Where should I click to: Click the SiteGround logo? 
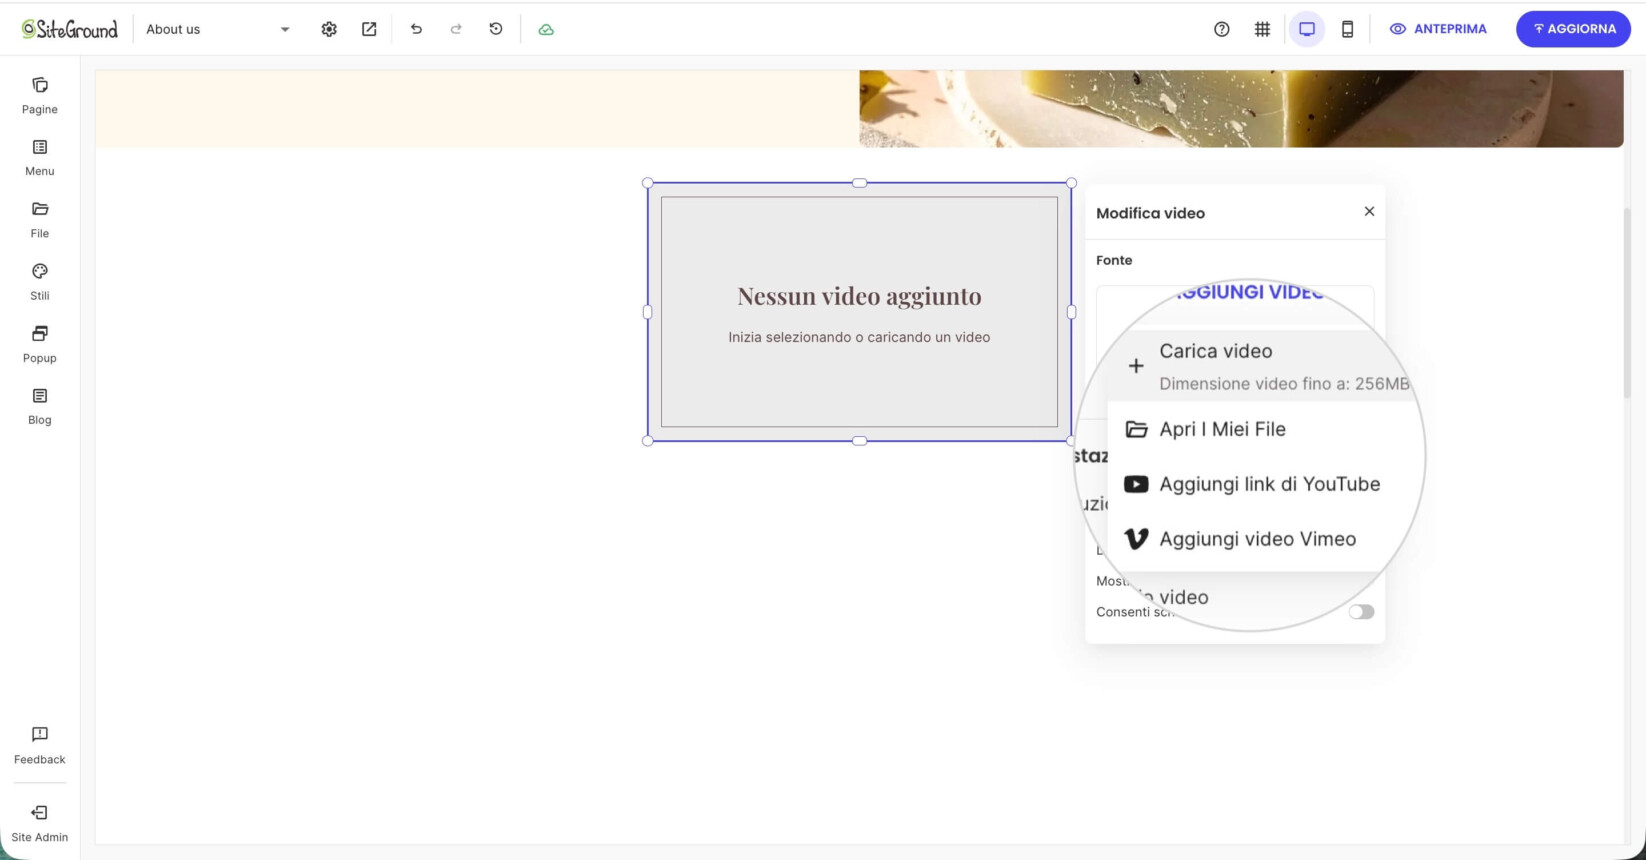pyautogui.click(x=70, y=29)
